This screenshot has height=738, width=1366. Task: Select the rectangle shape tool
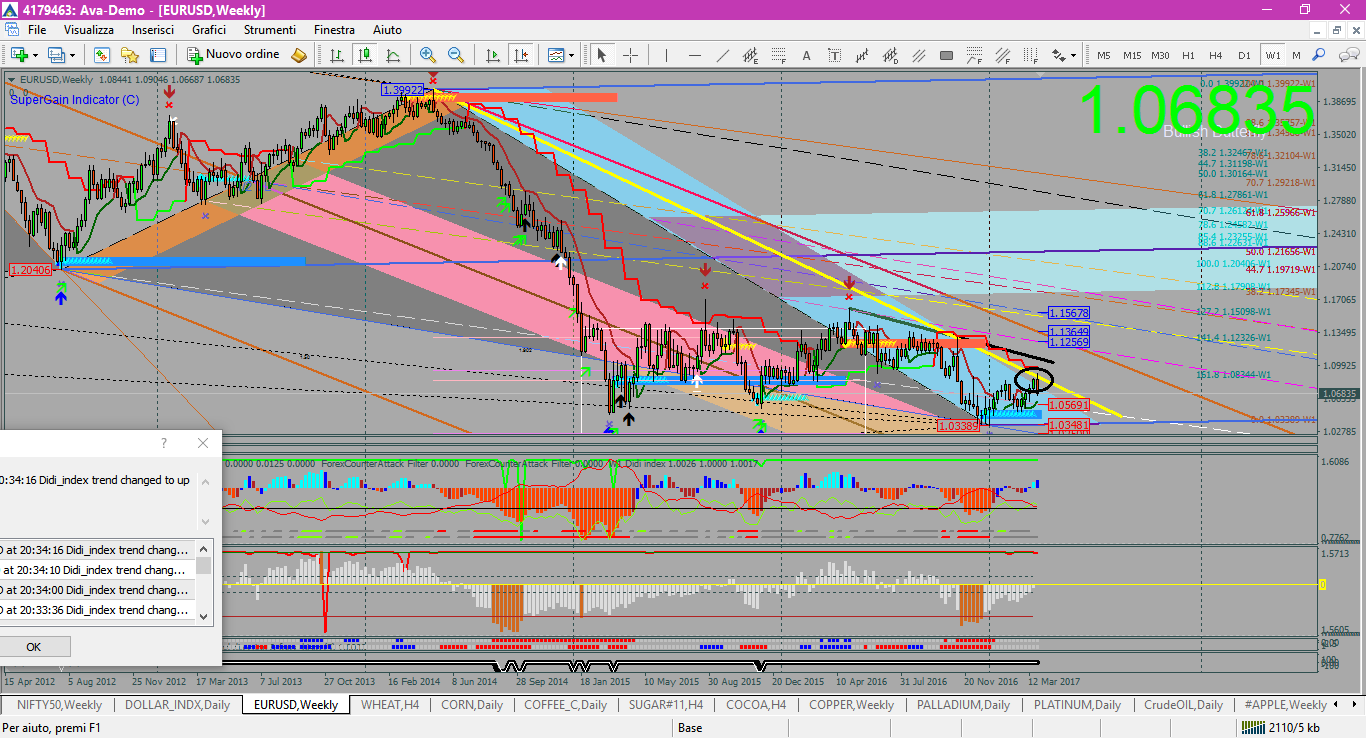[x=946, y=55]
